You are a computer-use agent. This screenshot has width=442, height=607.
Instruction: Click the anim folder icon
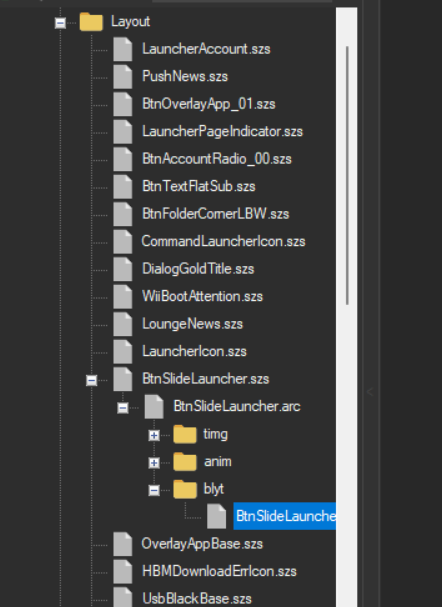point(185,461)
